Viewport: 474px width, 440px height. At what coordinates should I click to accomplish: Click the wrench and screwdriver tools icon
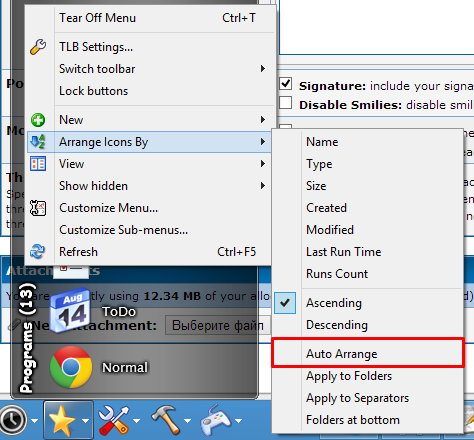(x=114, y=420)
